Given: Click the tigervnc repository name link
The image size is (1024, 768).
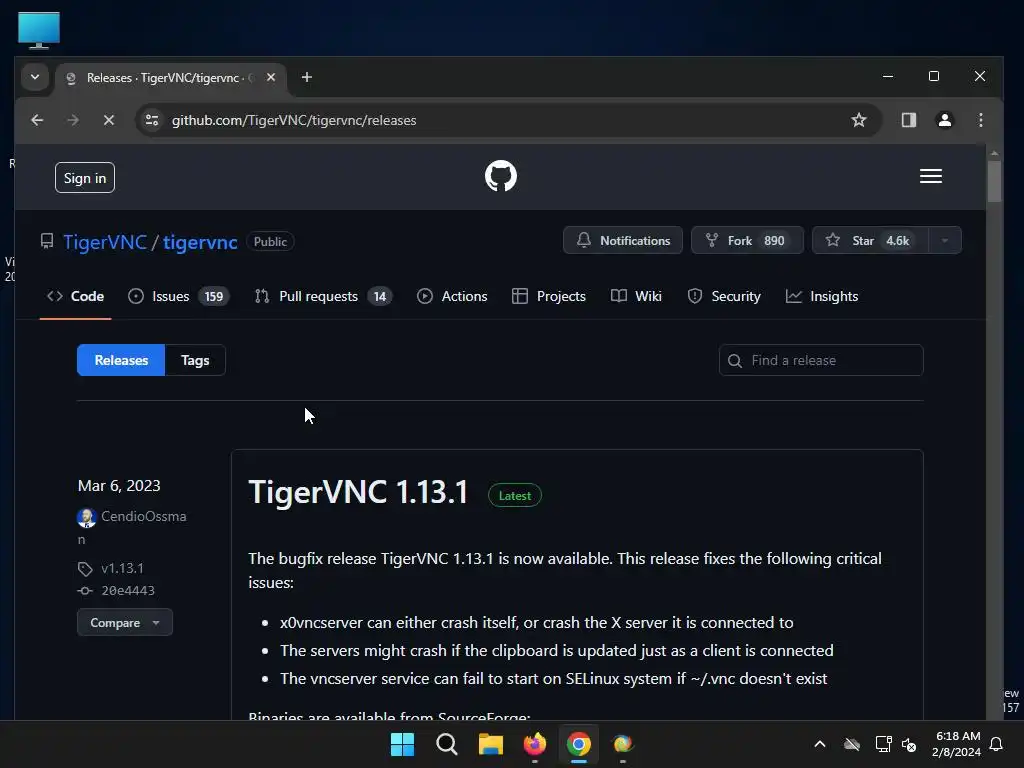Looking at the screenshot, I should 200,242.
